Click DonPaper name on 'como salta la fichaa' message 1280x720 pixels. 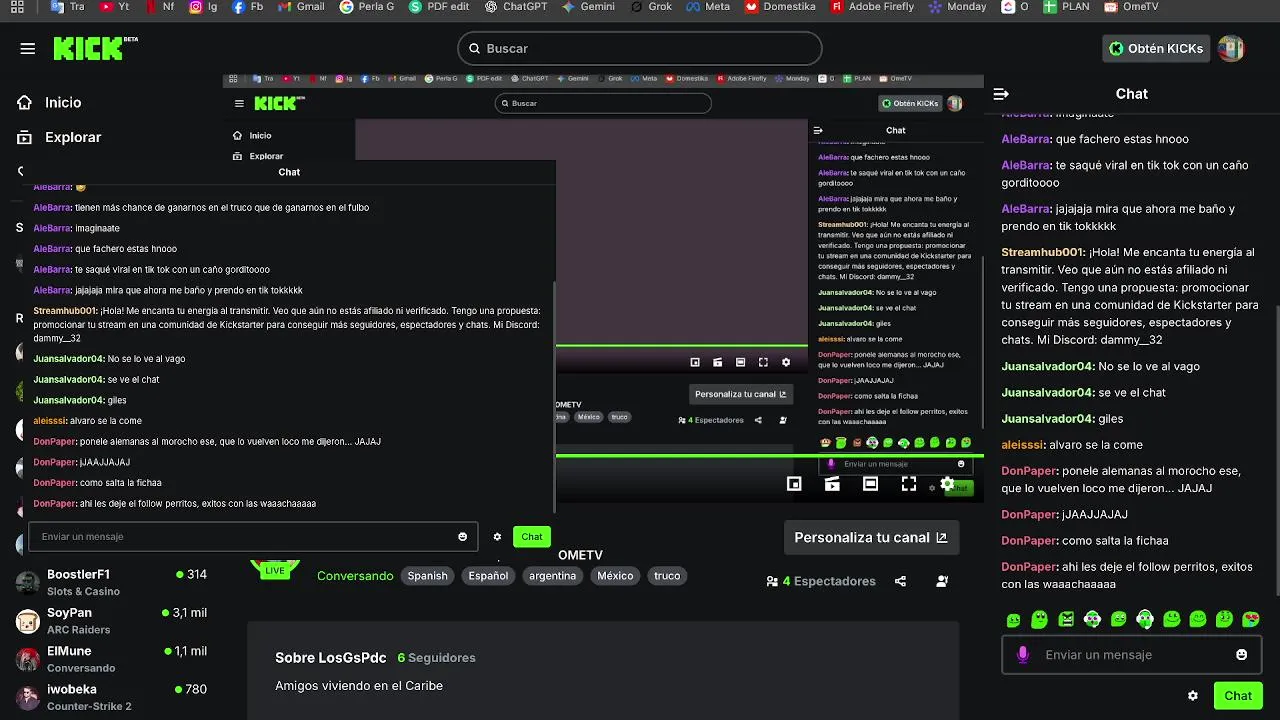(1029, 541)
